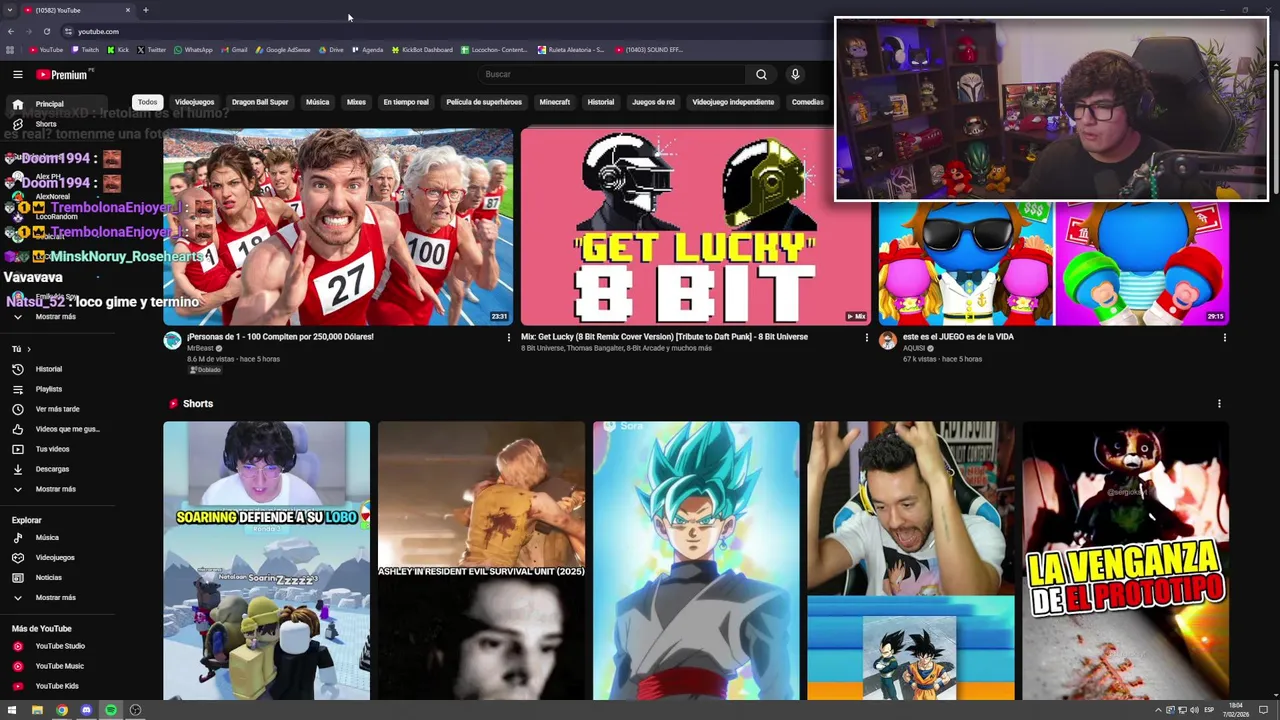Screen dimensions: 1280x720
Task: Select the Mixes filter chip
Action: tap(356, 102)
